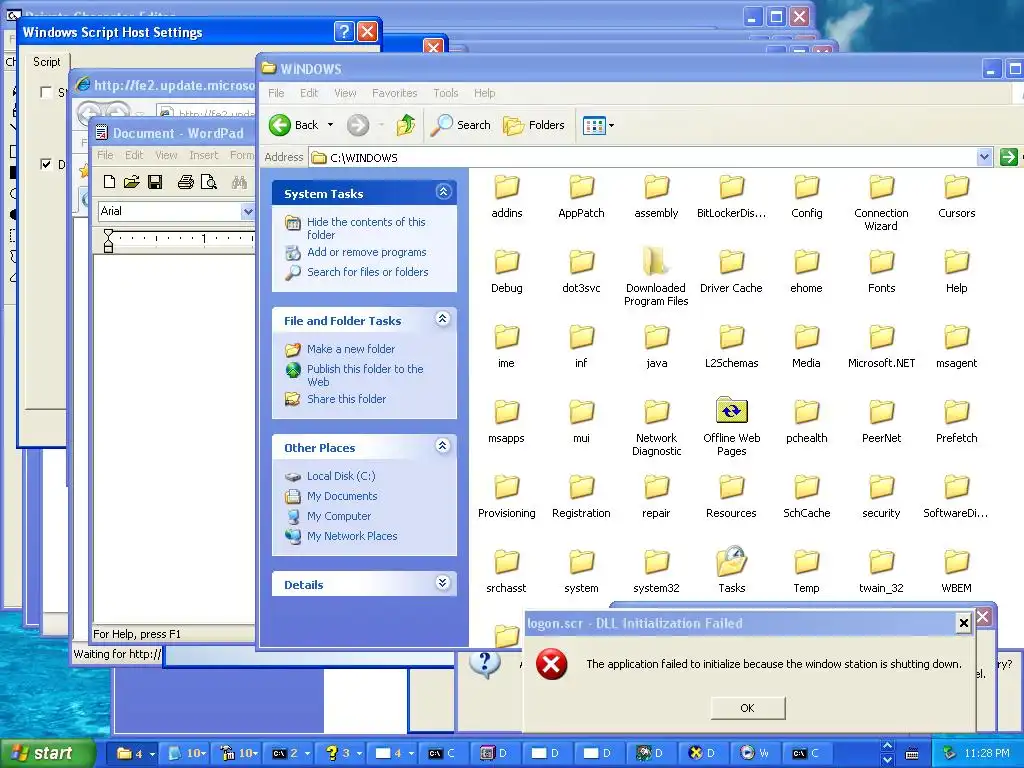Open the Back button history dropdown arrow
Image resolution: width=1024 pixels, height=768 pixels.
pyautogui.click(x=330, y=125)
